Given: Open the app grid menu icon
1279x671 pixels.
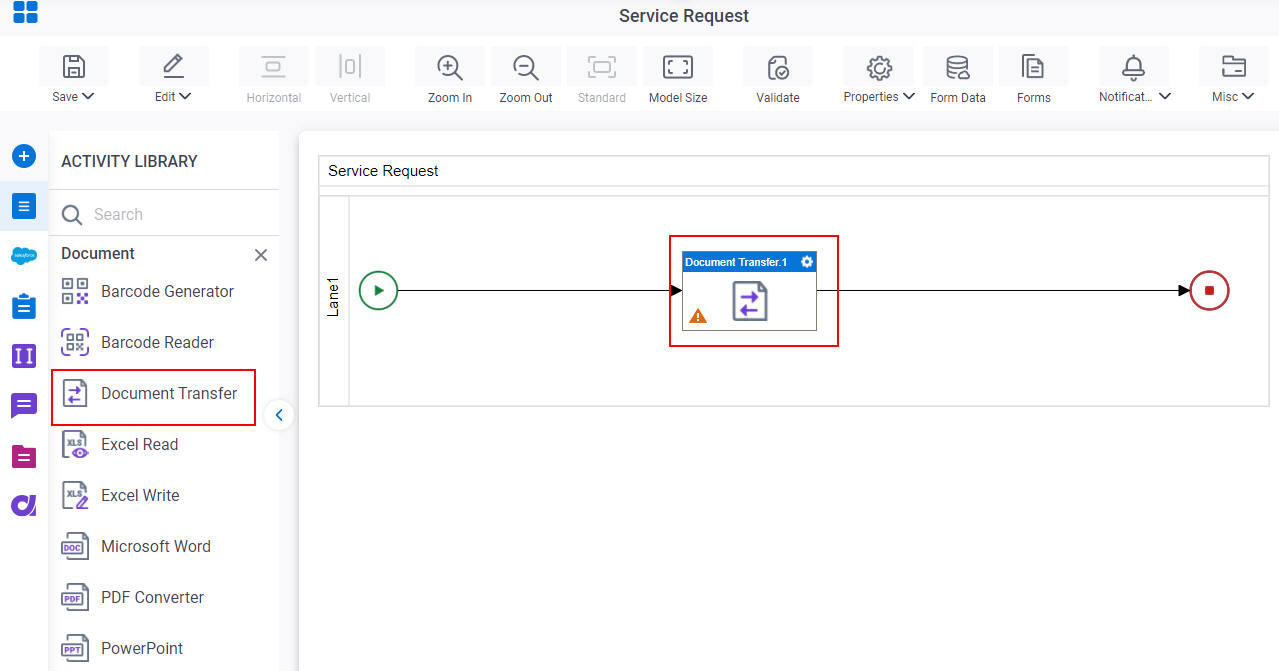Looking at the screenshot, I should pos(25,12).
